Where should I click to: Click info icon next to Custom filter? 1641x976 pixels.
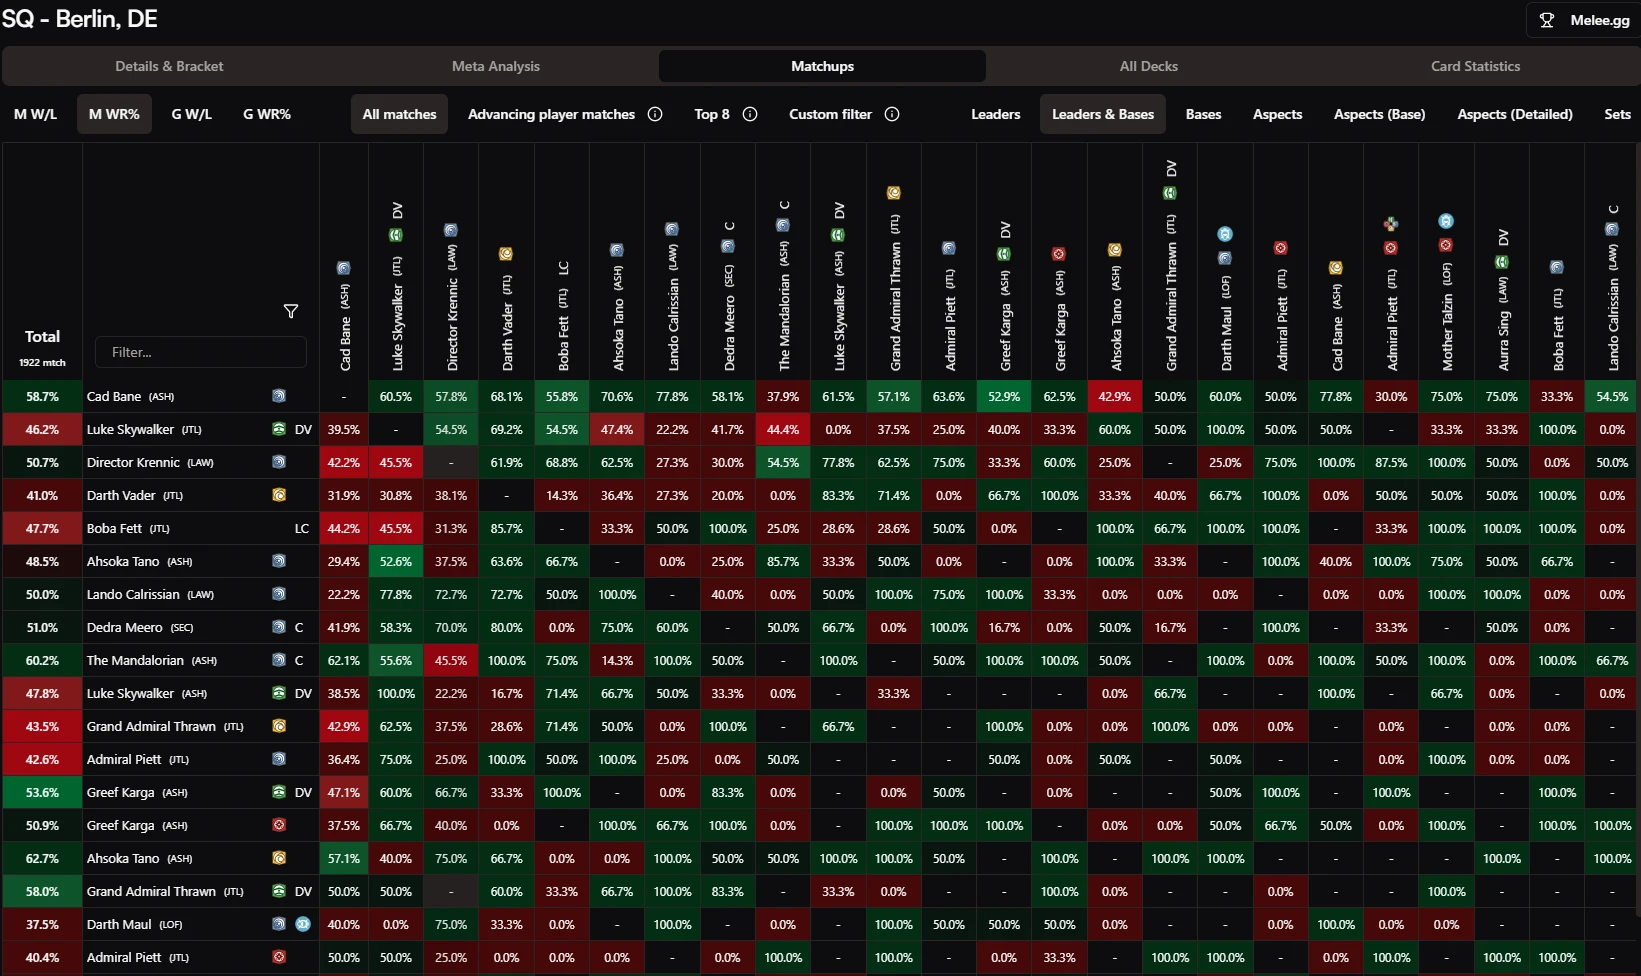892,114
